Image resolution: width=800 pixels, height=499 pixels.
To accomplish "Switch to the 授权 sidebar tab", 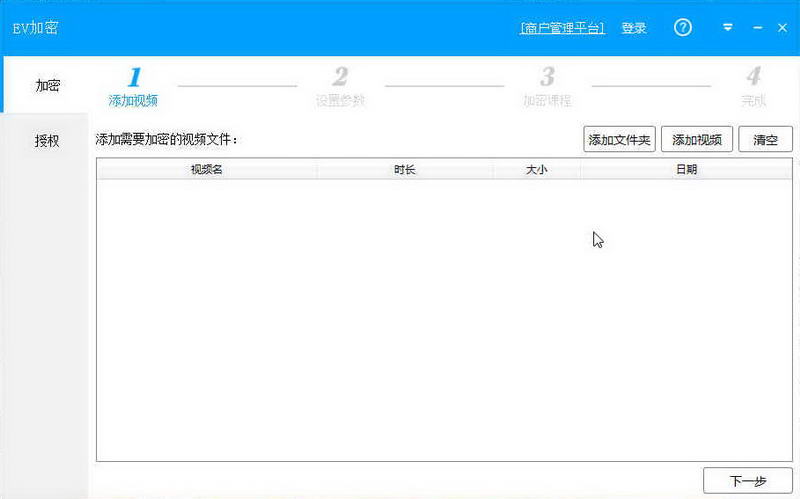I will pyautogui.click(x=46, y=140).
